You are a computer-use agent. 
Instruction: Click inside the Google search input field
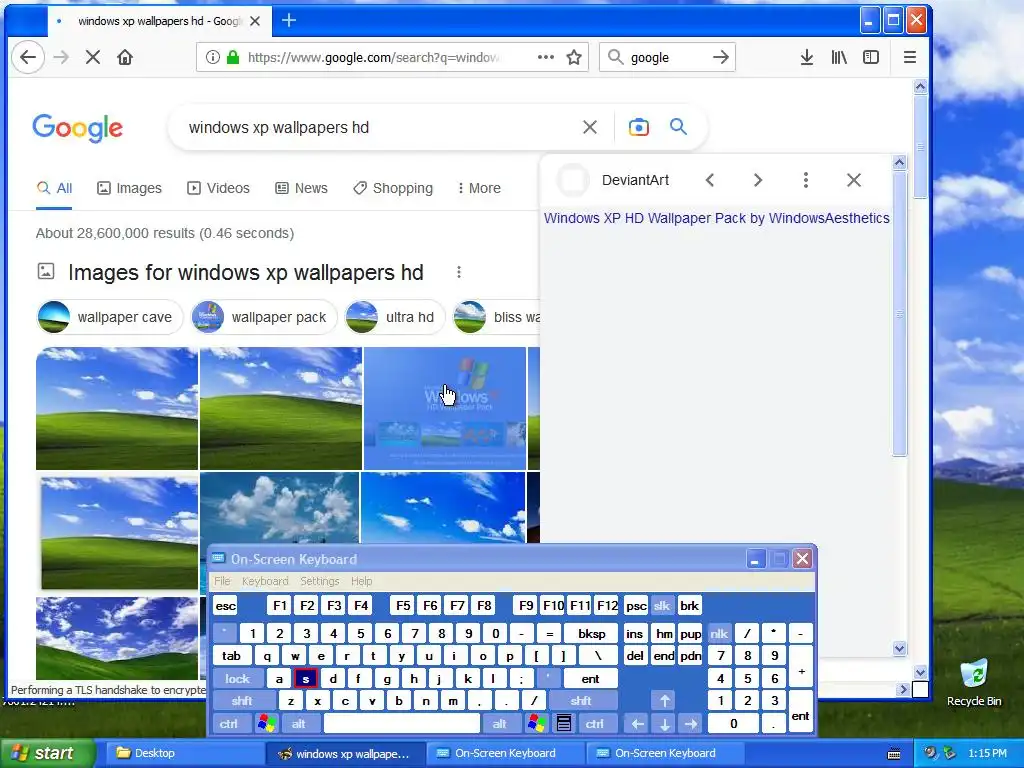[x=379, y=127]
